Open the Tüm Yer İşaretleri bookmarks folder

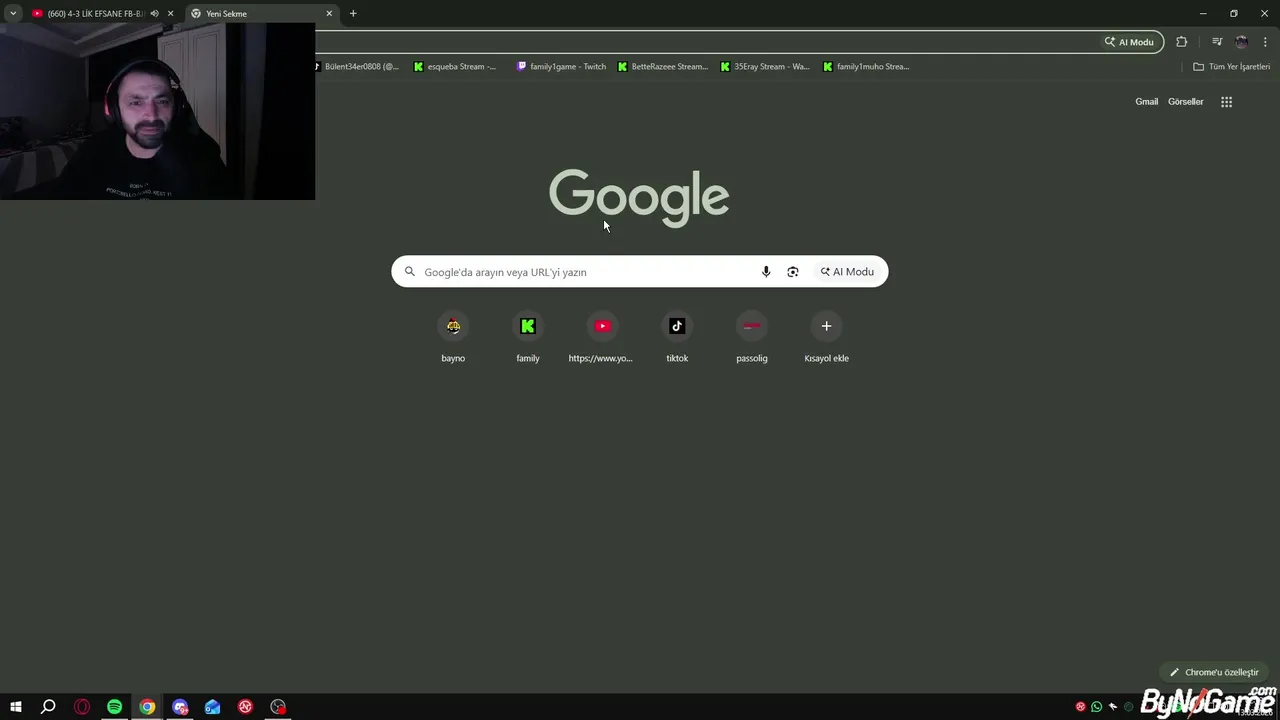[x=1232, y=67]
